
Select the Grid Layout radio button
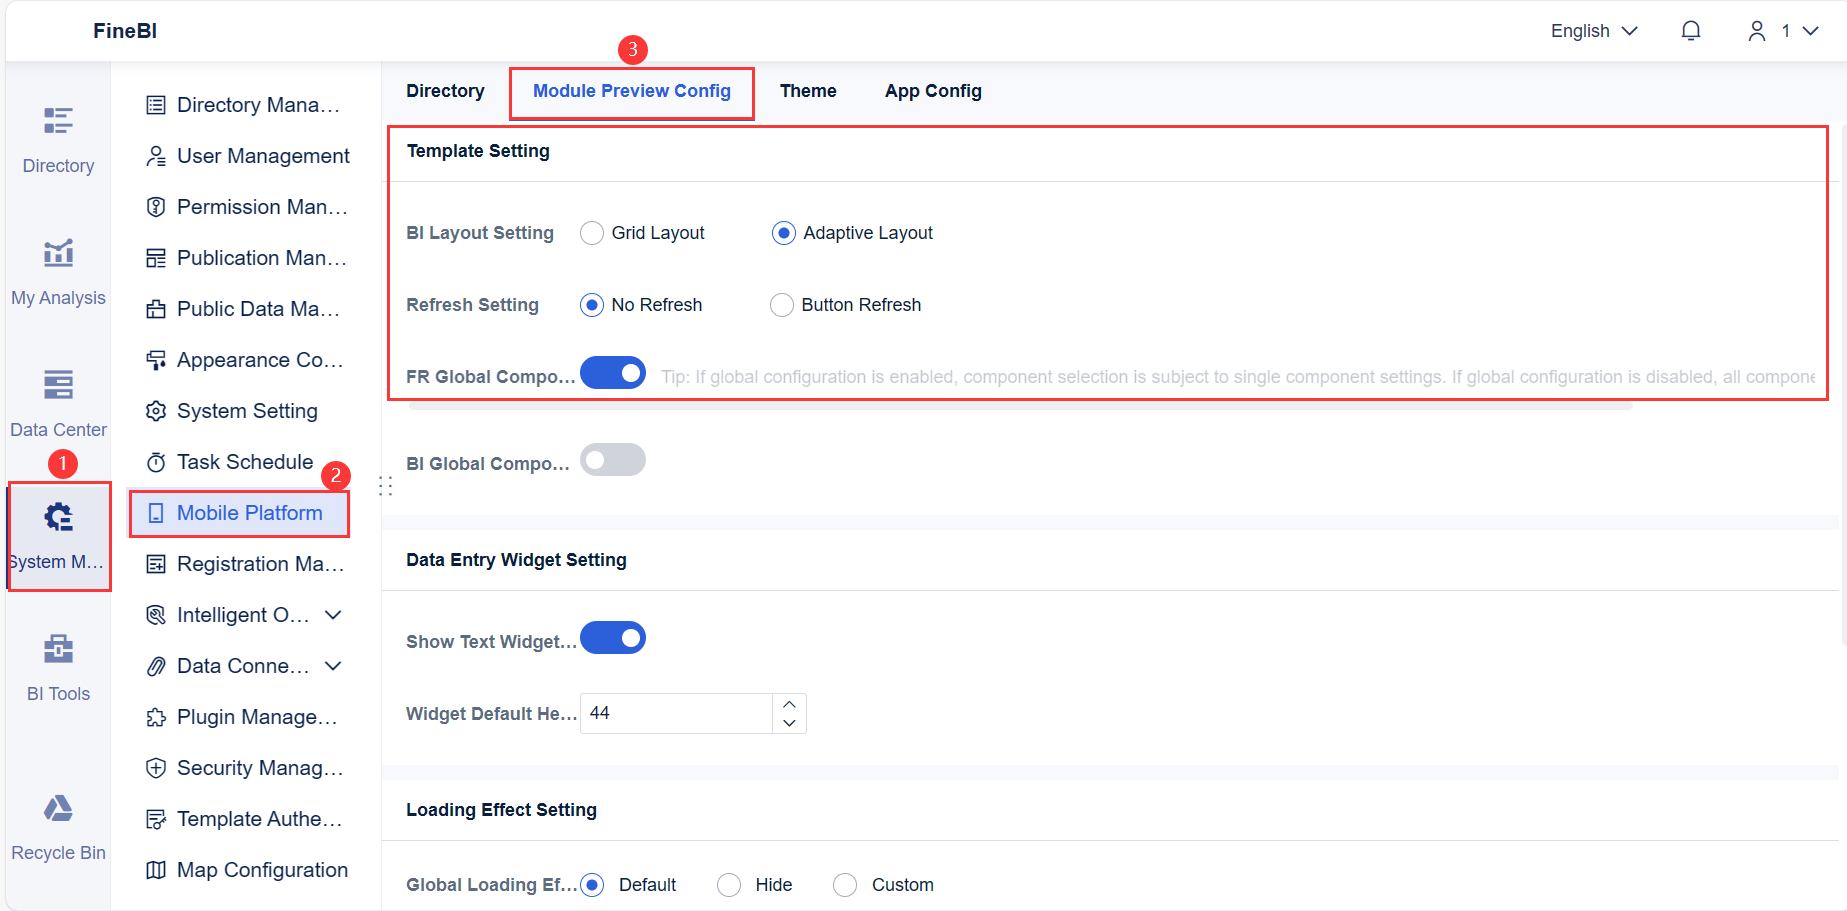[592, 232]
